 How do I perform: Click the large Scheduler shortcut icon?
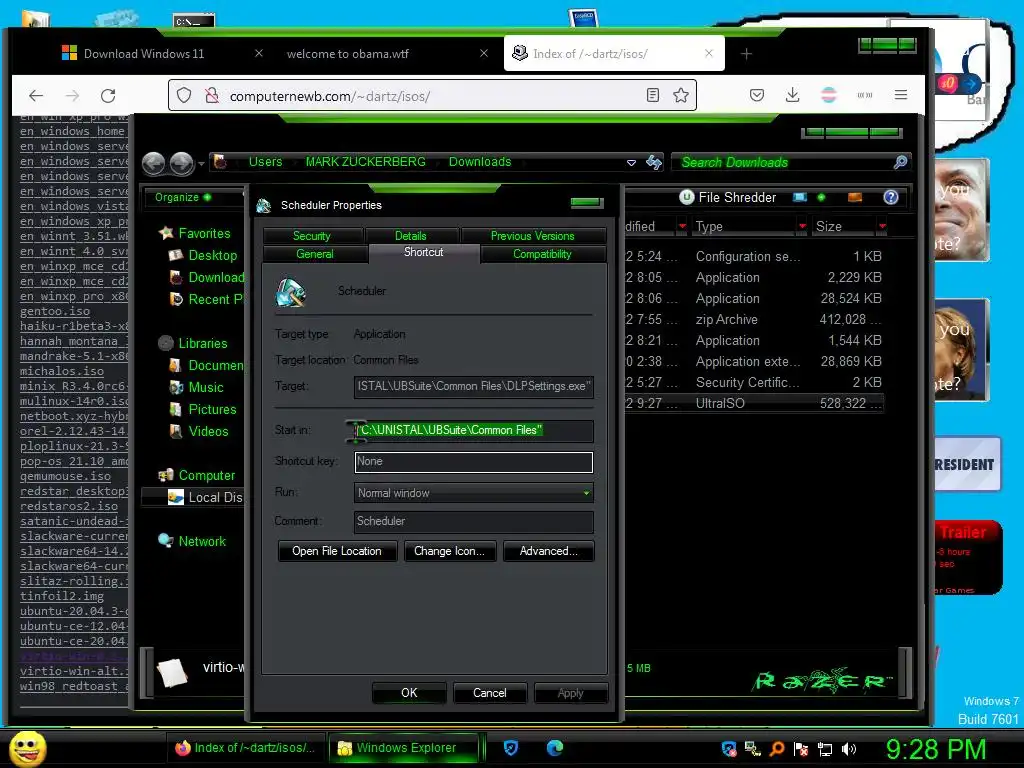click(x=291, y=292)
